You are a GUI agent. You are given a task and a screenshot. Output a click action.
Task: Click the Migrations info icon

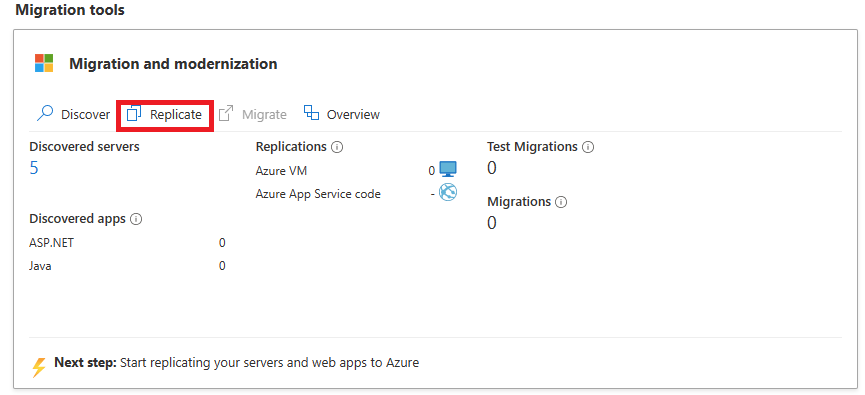point(561,202)
